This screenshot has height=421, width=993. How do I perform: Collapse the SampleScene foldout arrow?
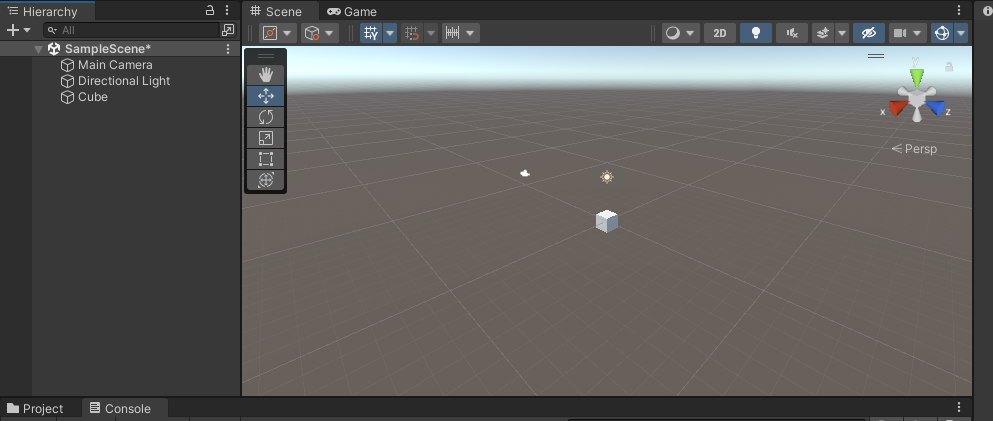39,49
